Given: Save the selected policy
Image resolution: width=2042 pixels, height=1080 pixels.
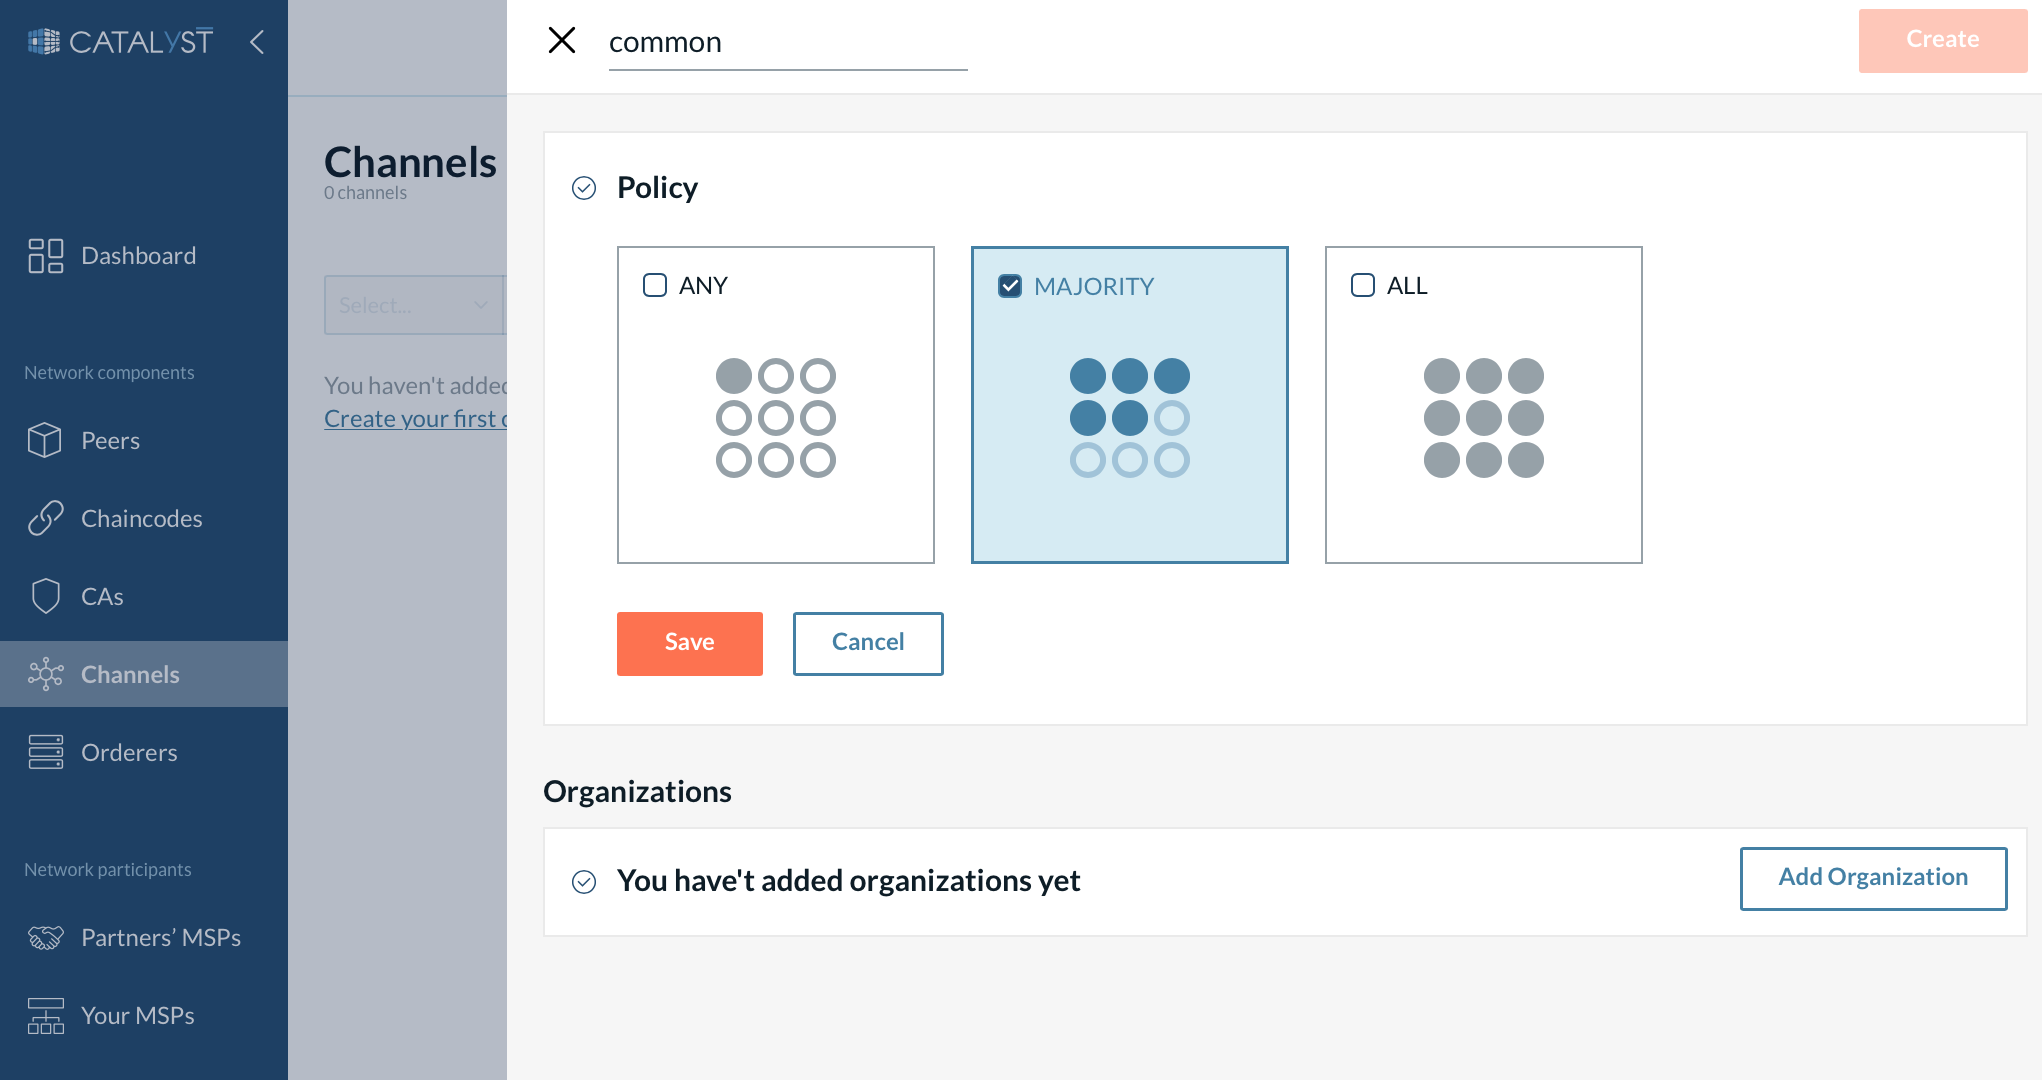Looking at the screenshot, I should [x=689, y=643].
